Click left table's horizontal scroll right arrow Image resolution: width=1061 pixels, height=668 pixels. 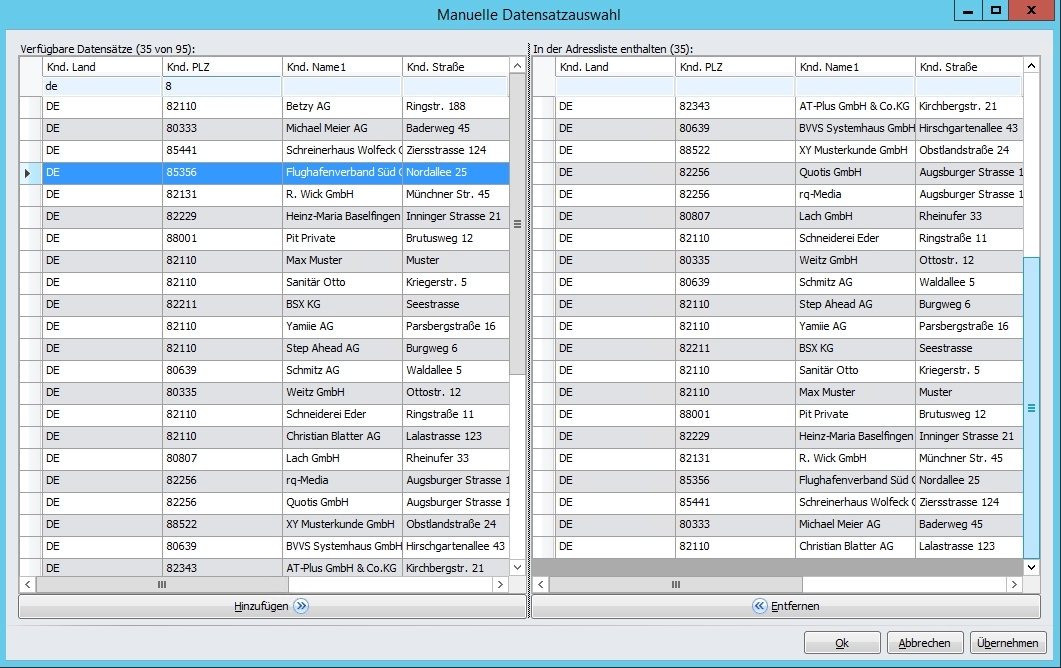pyautogui.click(x=500, y=584)
